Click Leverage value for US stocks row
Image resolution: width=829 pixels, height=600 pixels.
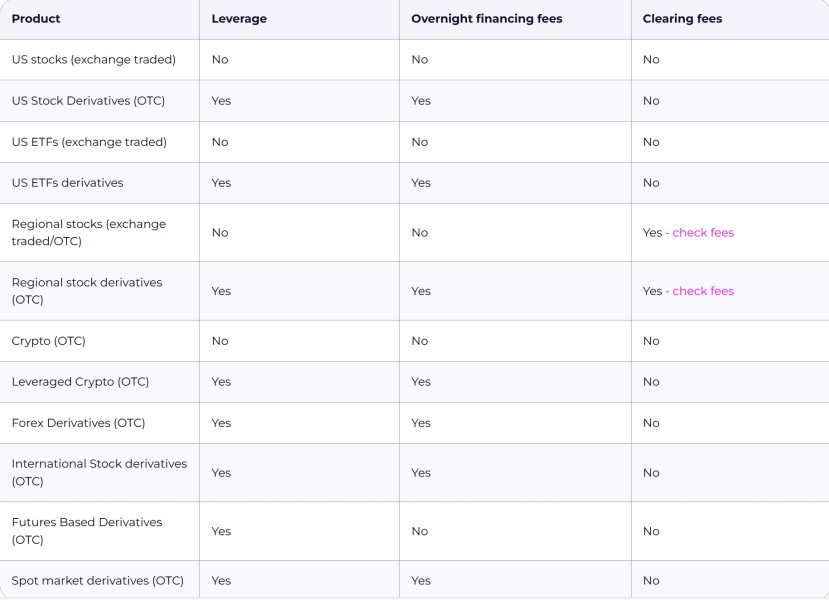click(220, 60)
